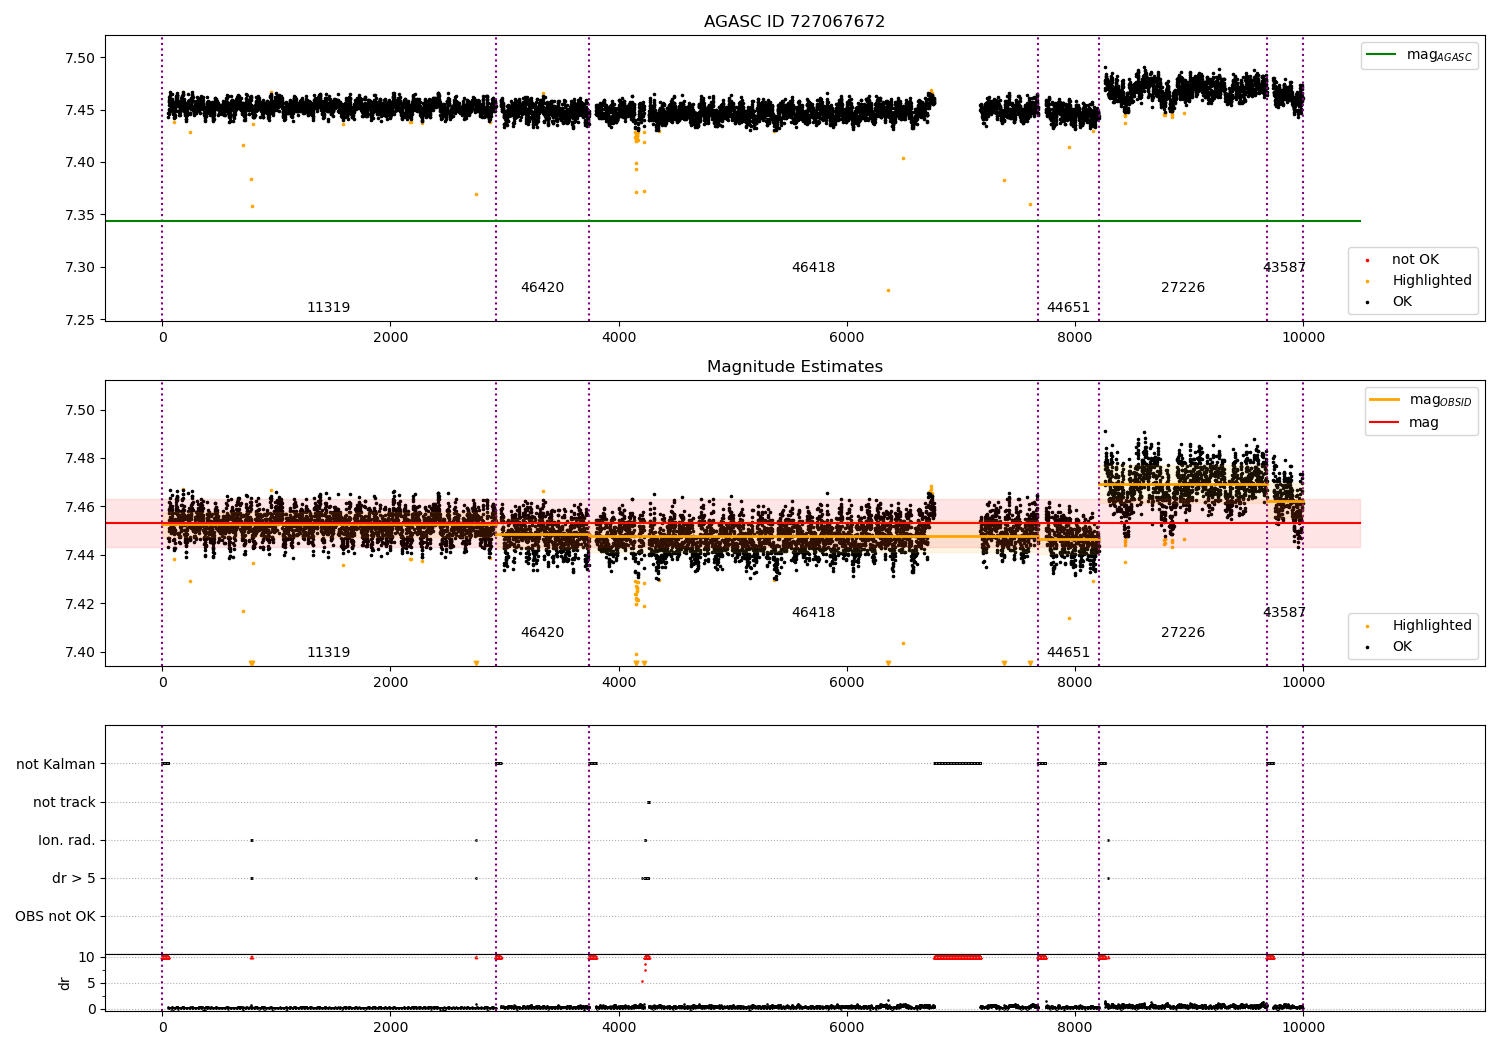The image size is (1500, 1050).
Task: Select 'OK' legend entry in middle plot
Action: (x=1390, y=647)
